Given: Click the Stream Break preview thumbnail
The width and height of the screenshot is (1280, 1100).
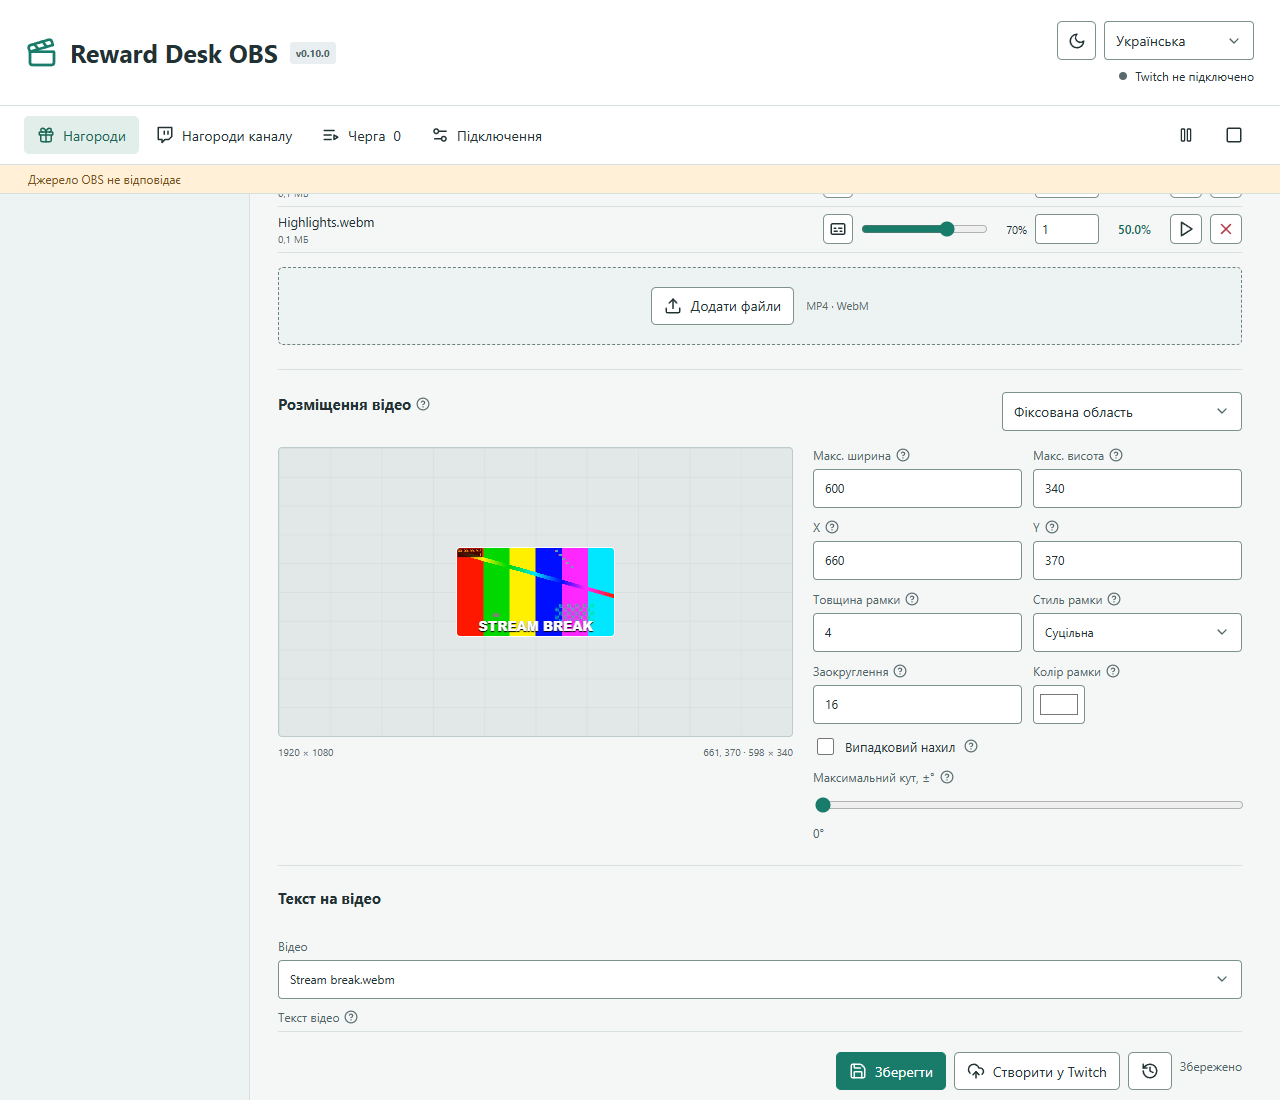Looking at the screenshot, I should click(535, 592).
